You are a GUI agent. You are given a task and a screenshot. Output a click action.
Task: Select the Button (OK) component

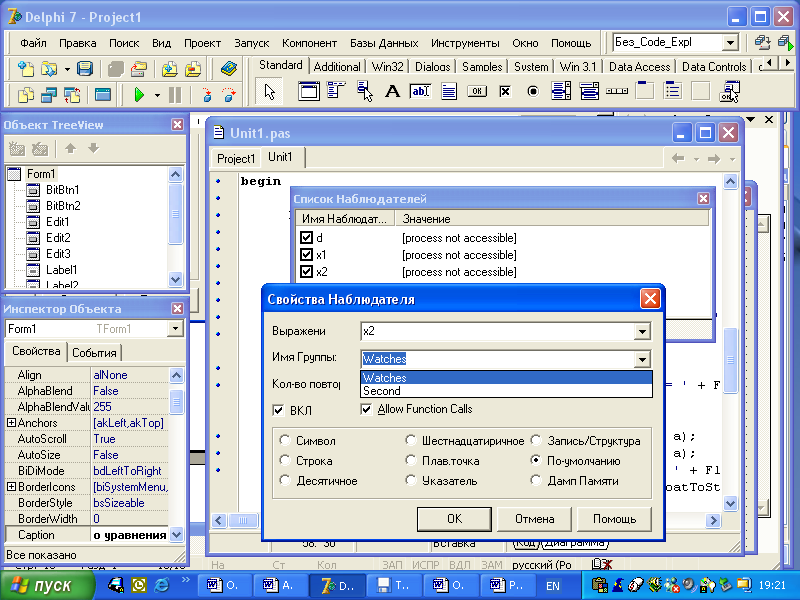click(x=477, y=92)
